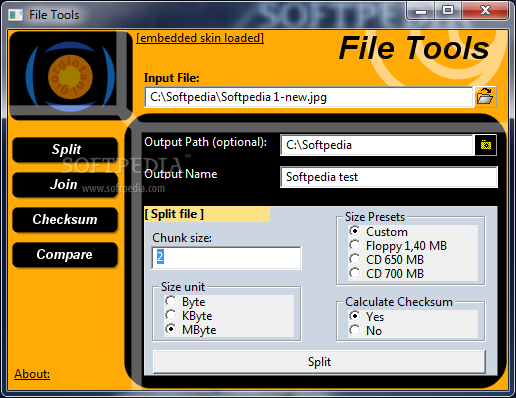Maximize the File Tools window
Image resolution: width=516 pixels, height=398 pixels.
pos(448,10)
